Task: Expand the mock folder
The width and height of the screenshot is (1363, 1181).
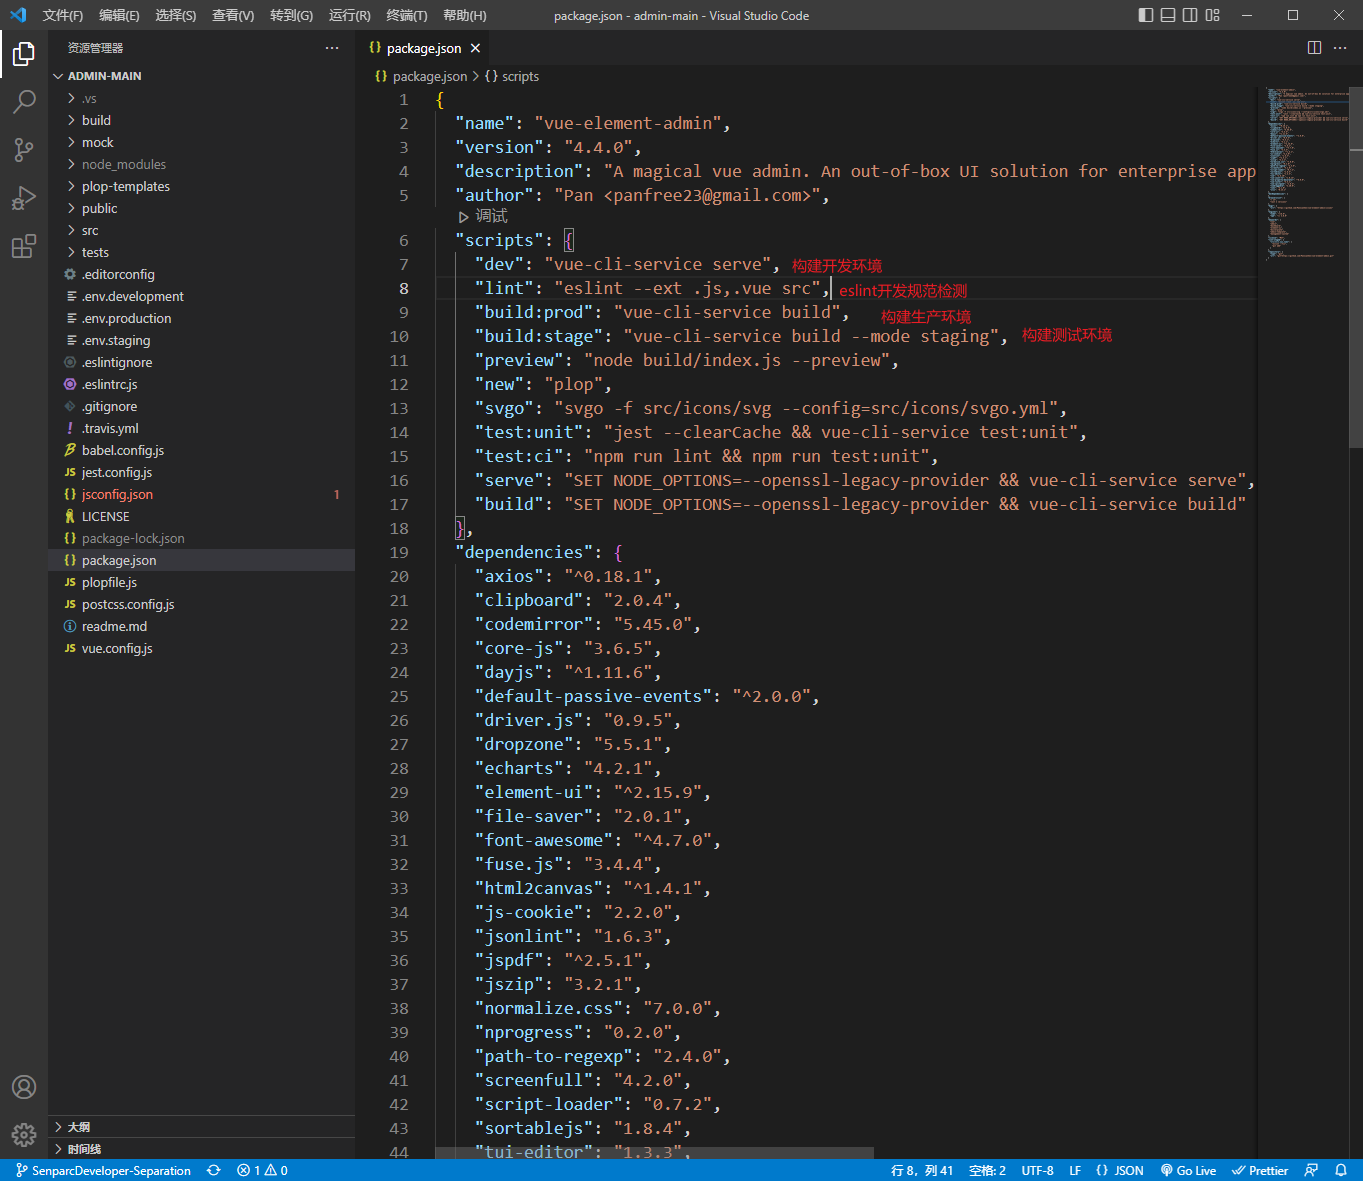Action: pyautogui.click(x=201, y=142)
